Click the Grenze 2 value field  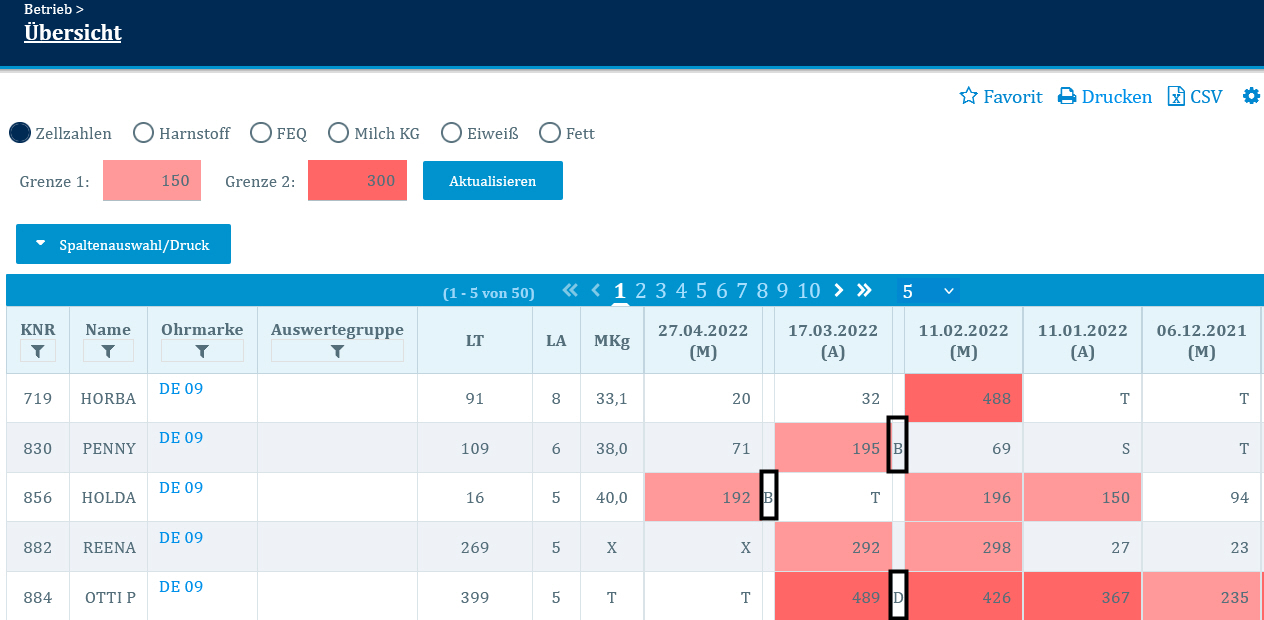(x=357, y=181)
